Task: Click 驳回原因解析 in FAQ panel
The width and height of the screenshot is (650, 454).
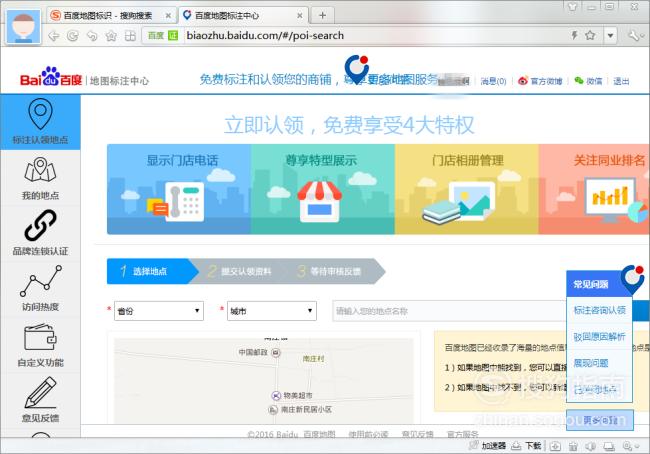Action: pos(599,337)
